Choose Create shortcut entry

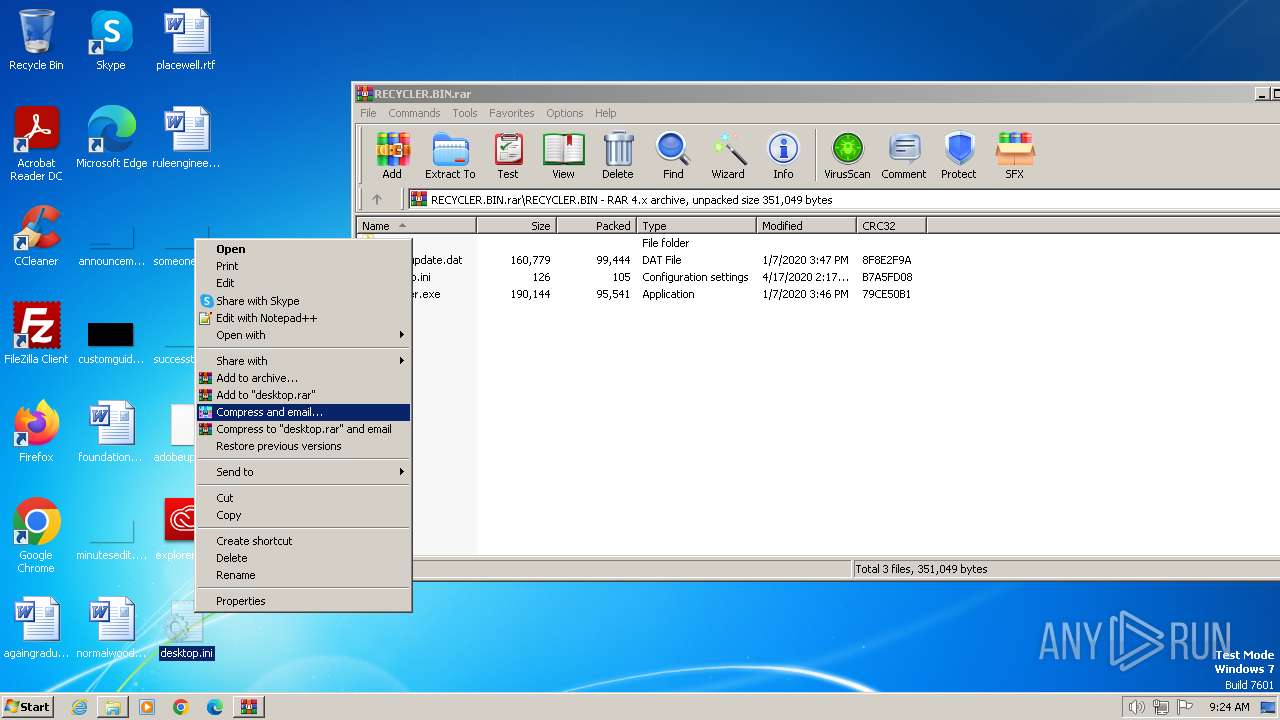(303, 541)
